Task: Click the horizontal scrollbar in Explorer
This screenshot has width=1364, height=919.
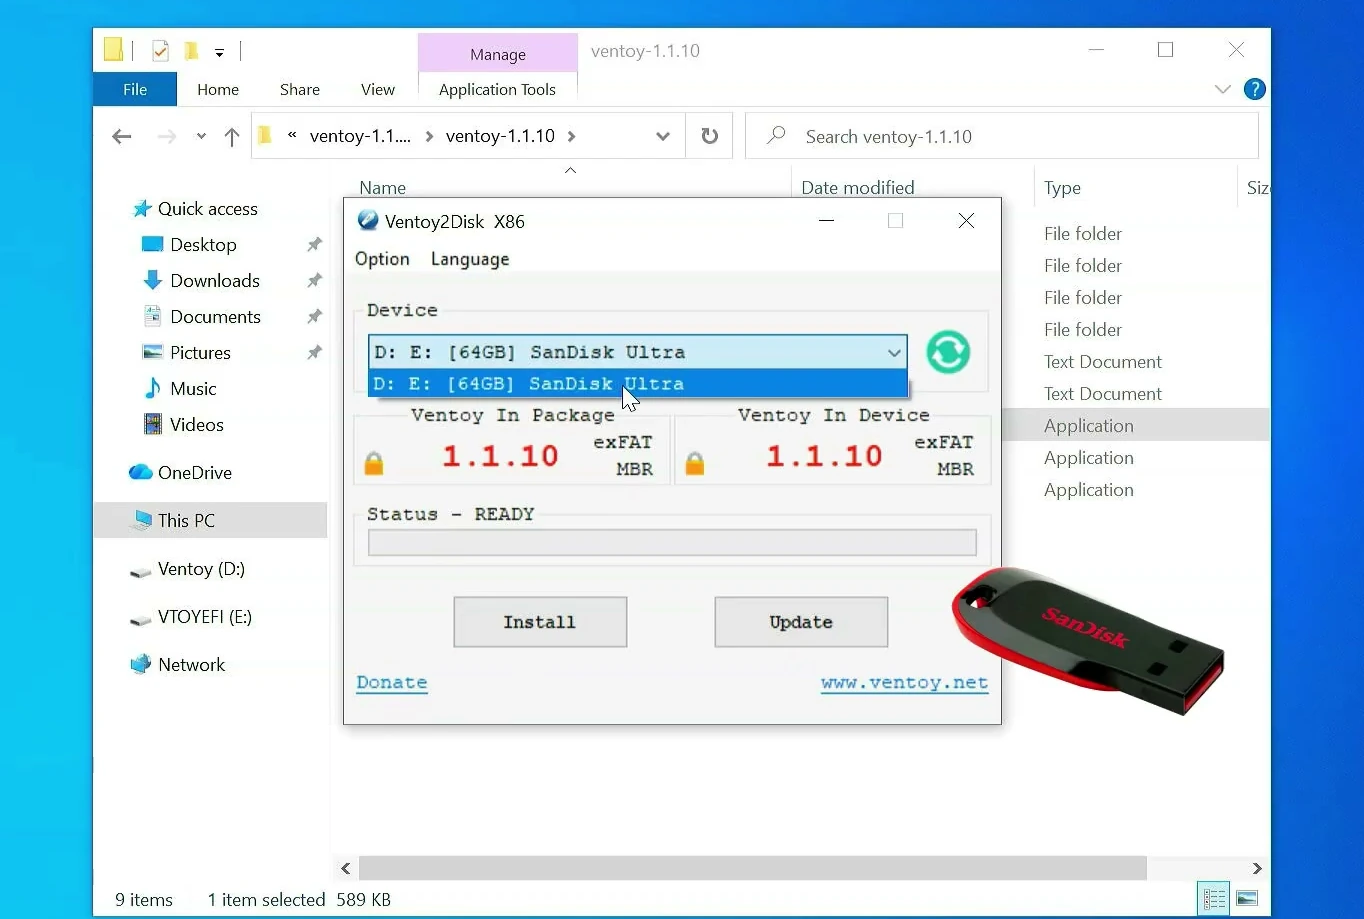Action: [752, 868]
